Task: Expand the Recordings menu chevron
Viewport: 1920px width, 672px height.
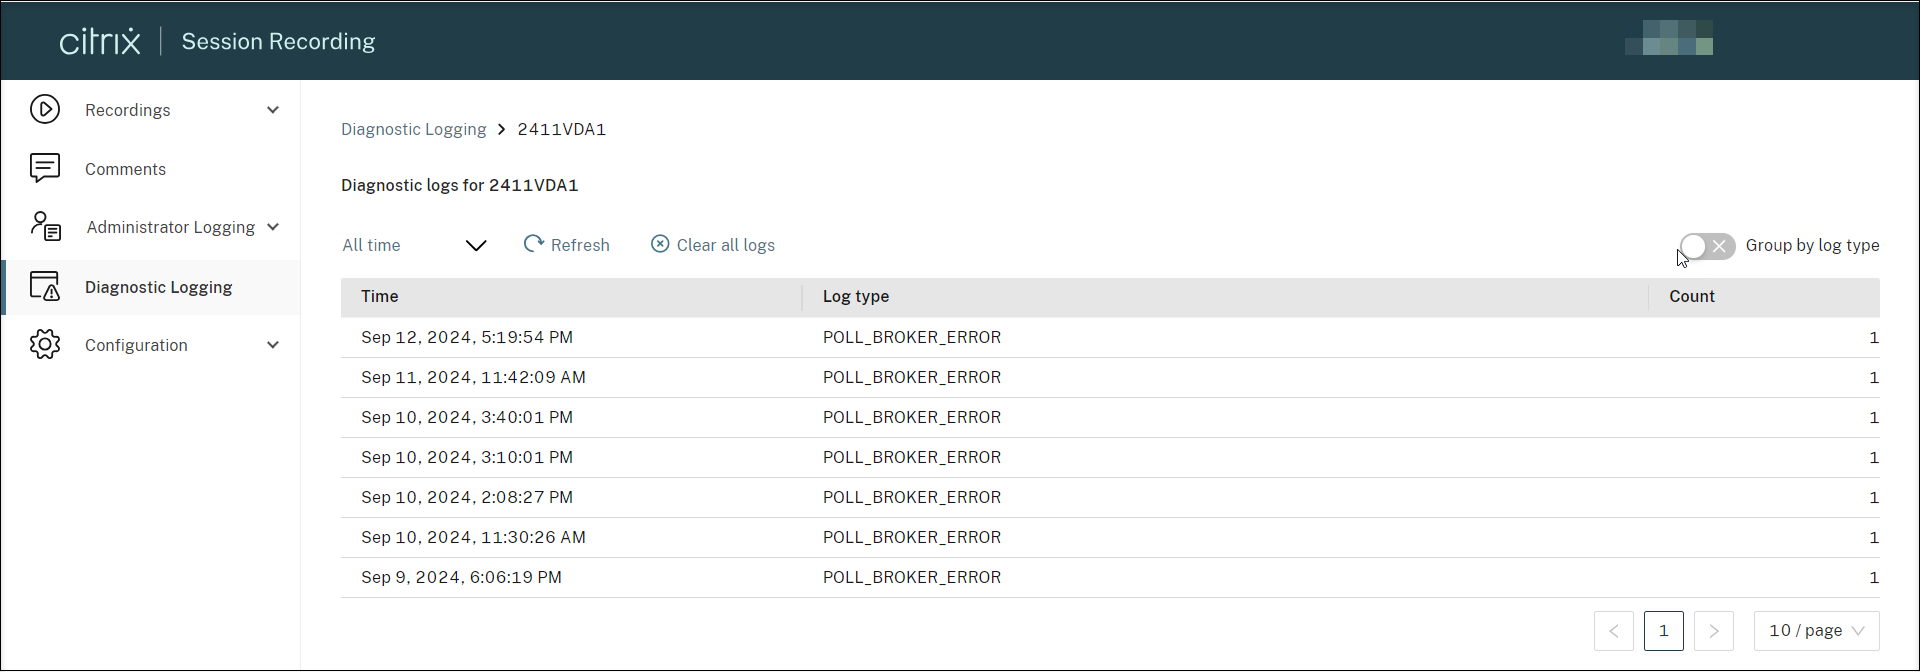Action: tap(273, 110)
